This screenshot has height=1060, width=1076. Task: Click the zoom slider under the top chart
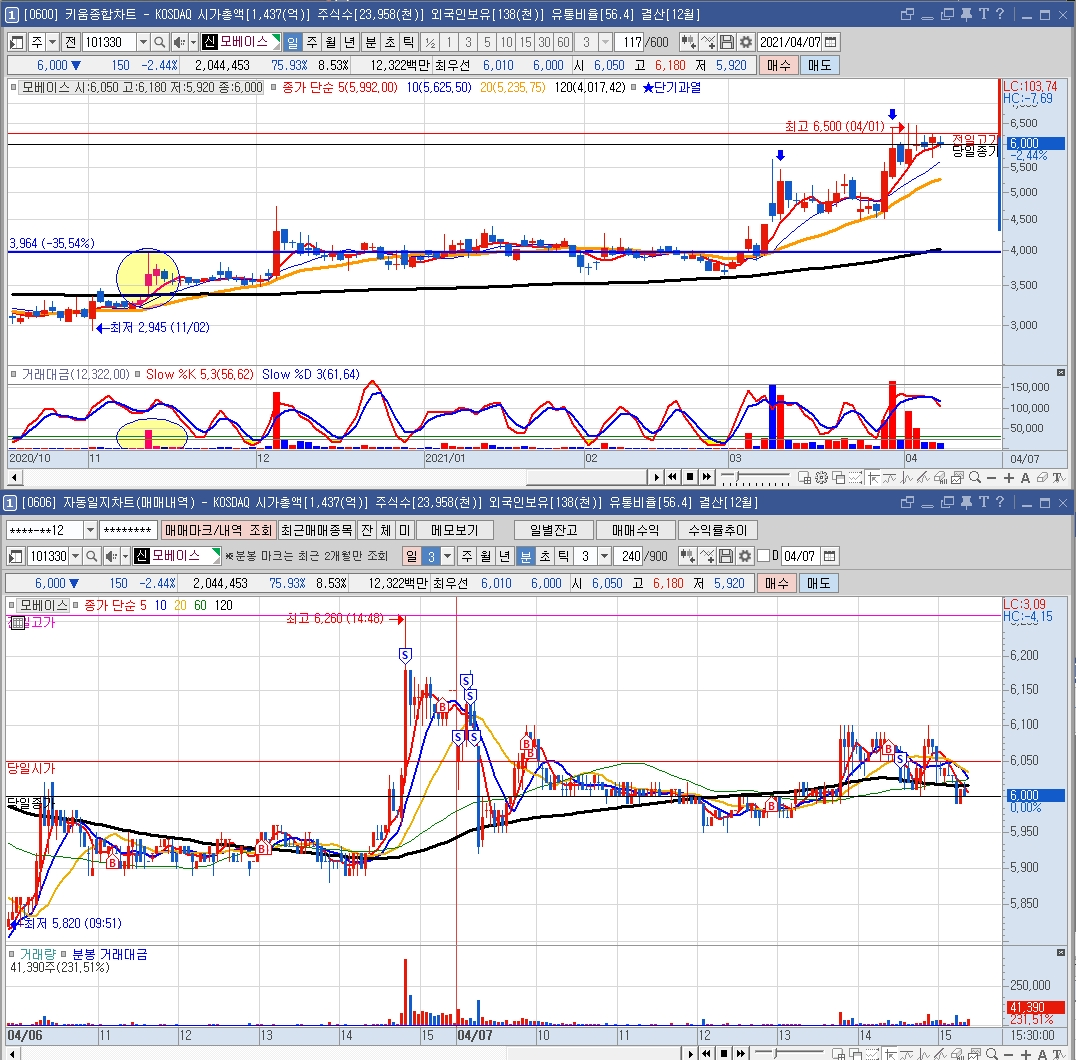(755, 477)
